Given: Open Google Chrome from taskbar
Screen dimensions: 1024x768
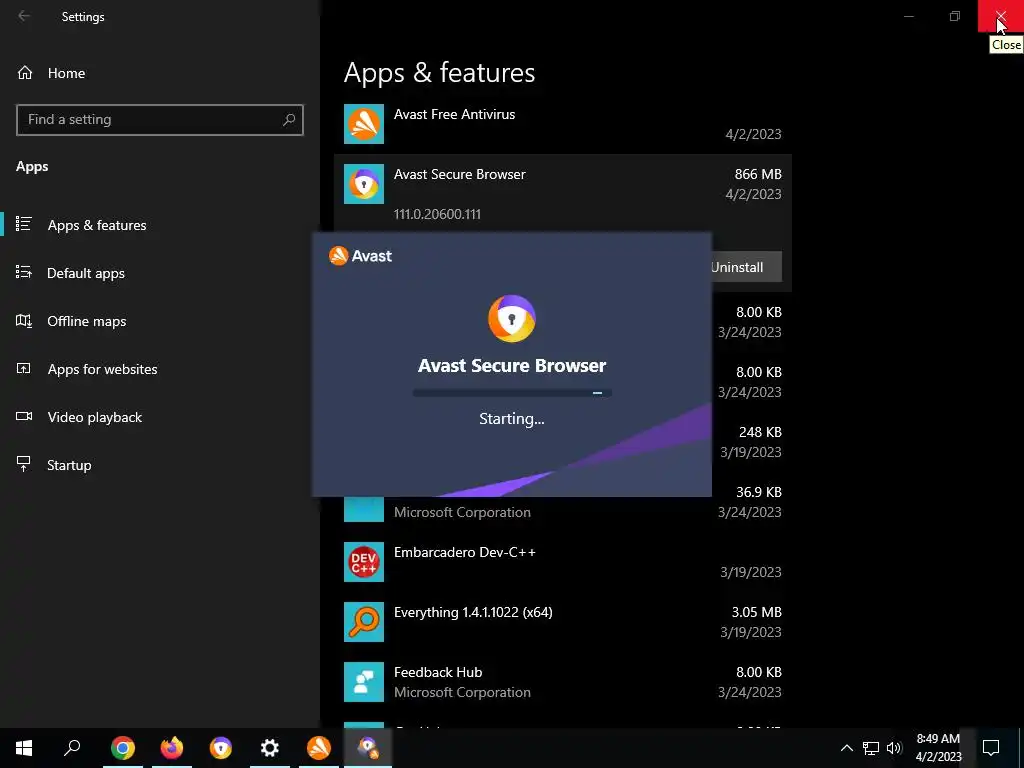Looking at the screenshot, I should (123, 748).
